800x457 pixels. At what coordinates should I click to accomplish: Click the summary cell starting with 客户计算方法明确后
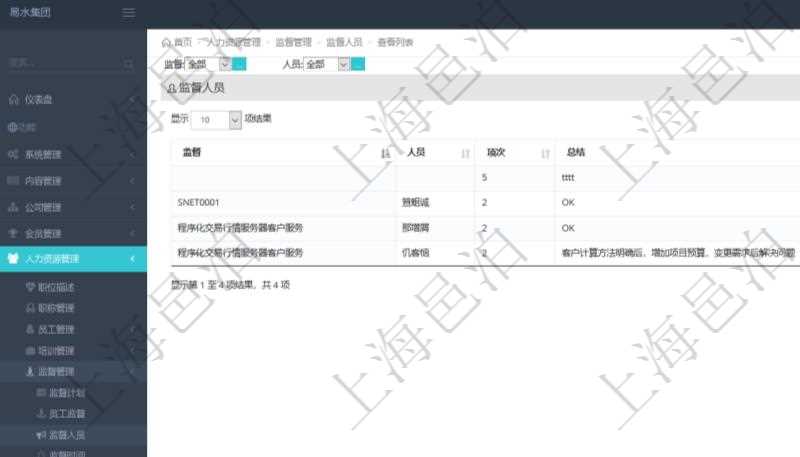(678, 253)
